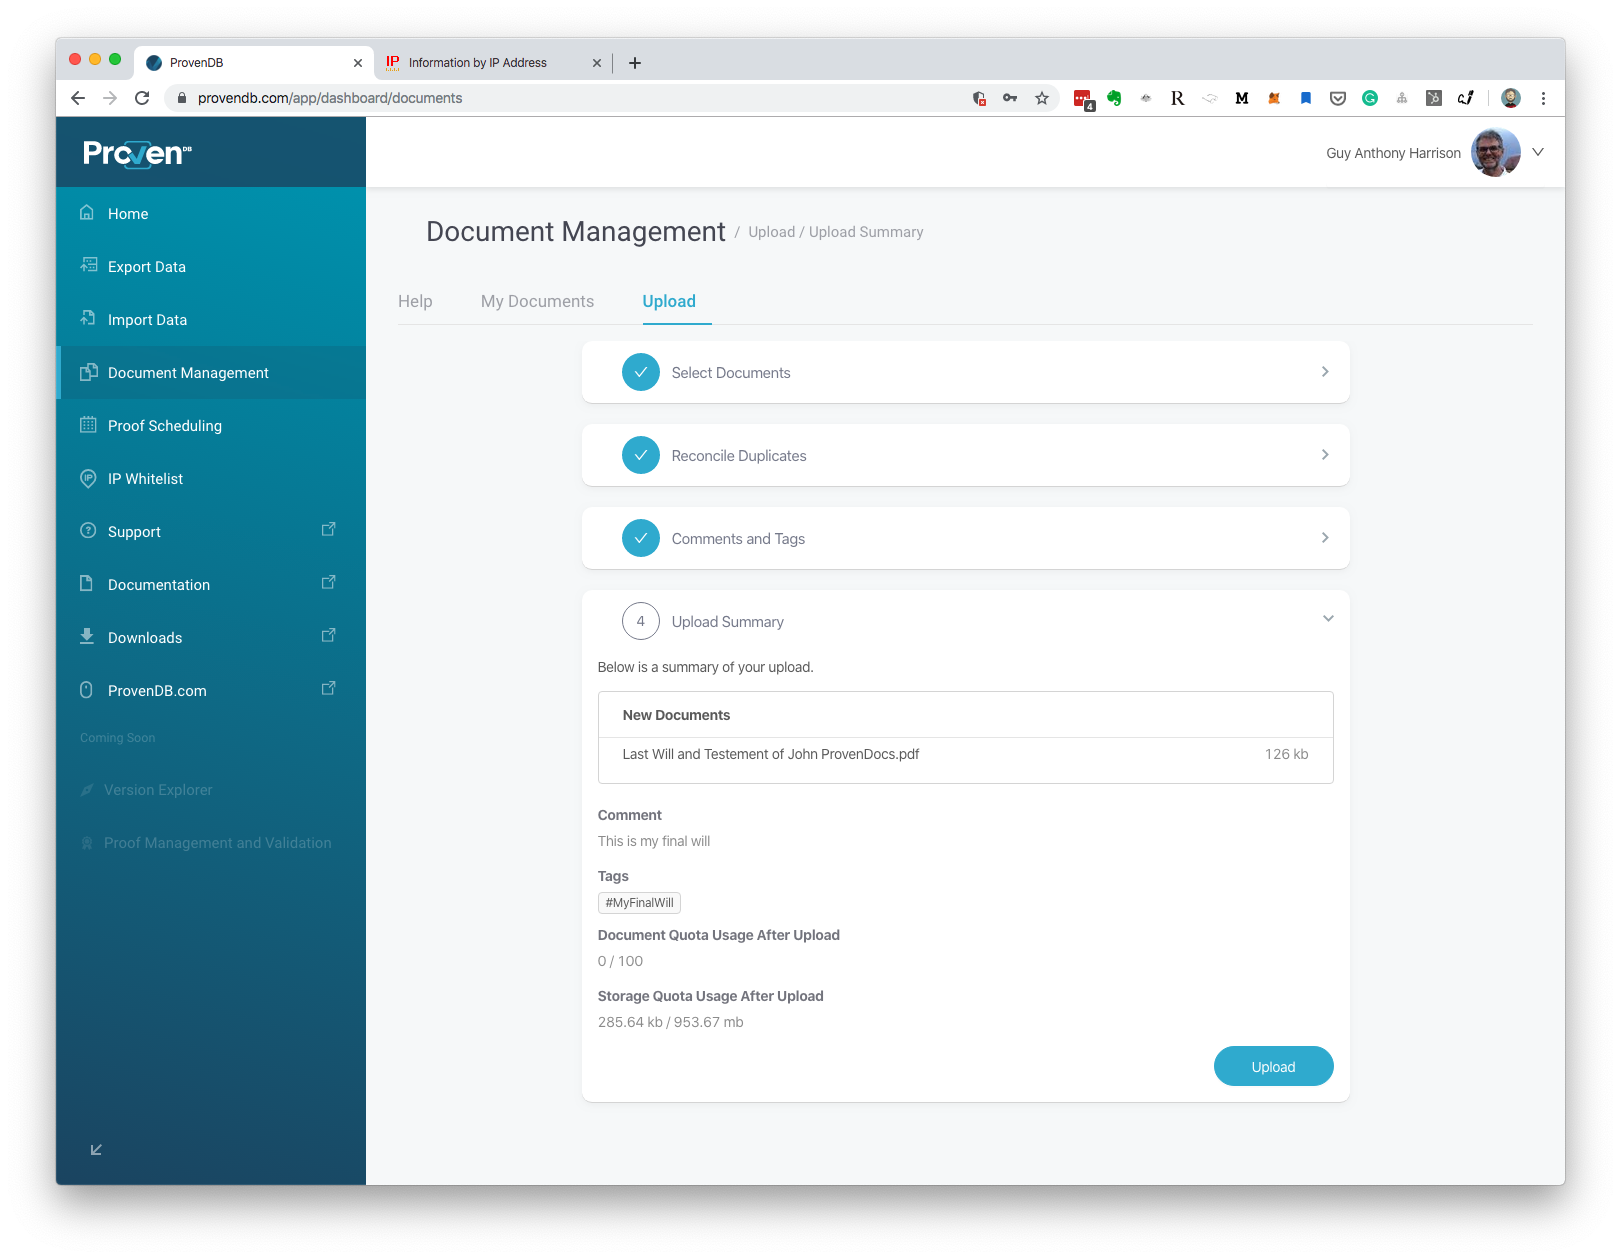The image size is (1621, 1259).
Task: Collapse the Upload Summary step chevron
Action: click(x=1328, y=619)
